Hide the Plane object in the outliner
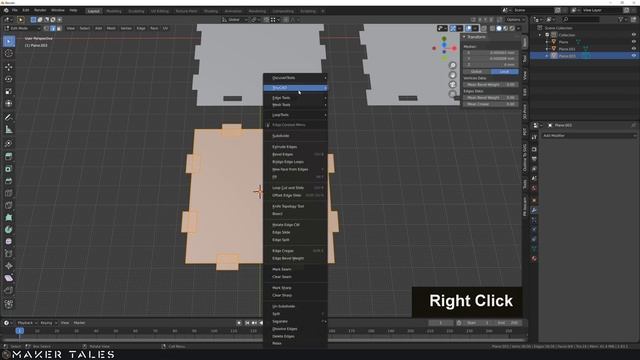This screenshot has height=360, width=640. point(633,42)
